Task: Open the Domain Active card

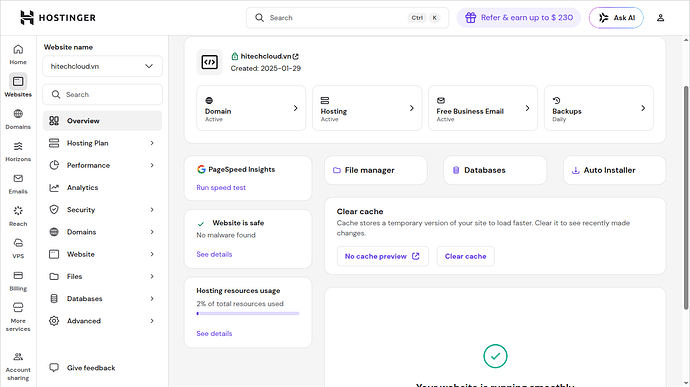Action: [251, 108]
